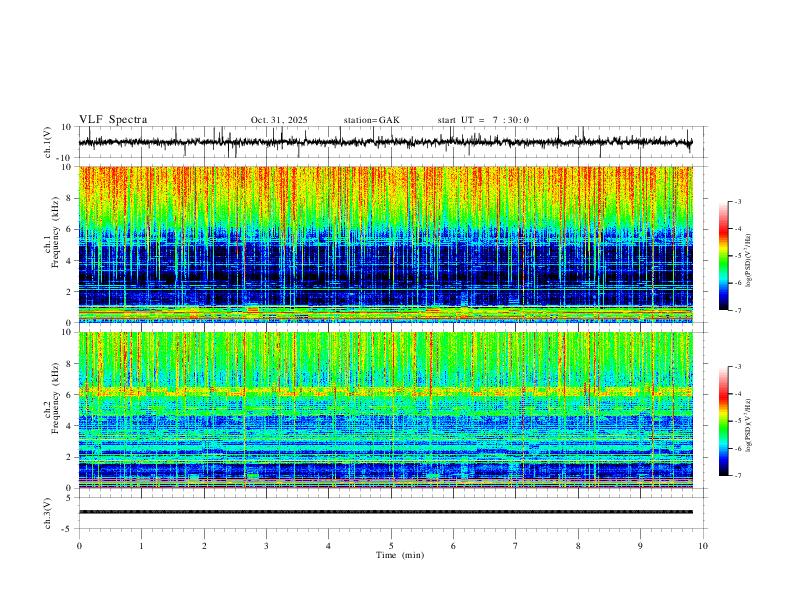Click the time axis tick label "7"
792x612 pixels.
point(516,546)
